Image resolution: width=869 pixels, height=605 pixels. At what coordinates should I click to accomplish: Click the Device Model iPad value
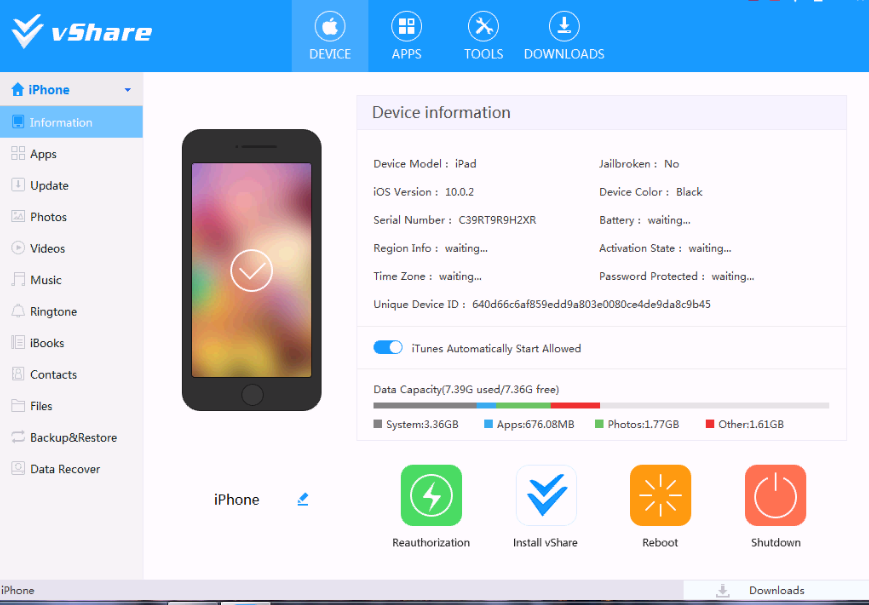coord(466,164)
